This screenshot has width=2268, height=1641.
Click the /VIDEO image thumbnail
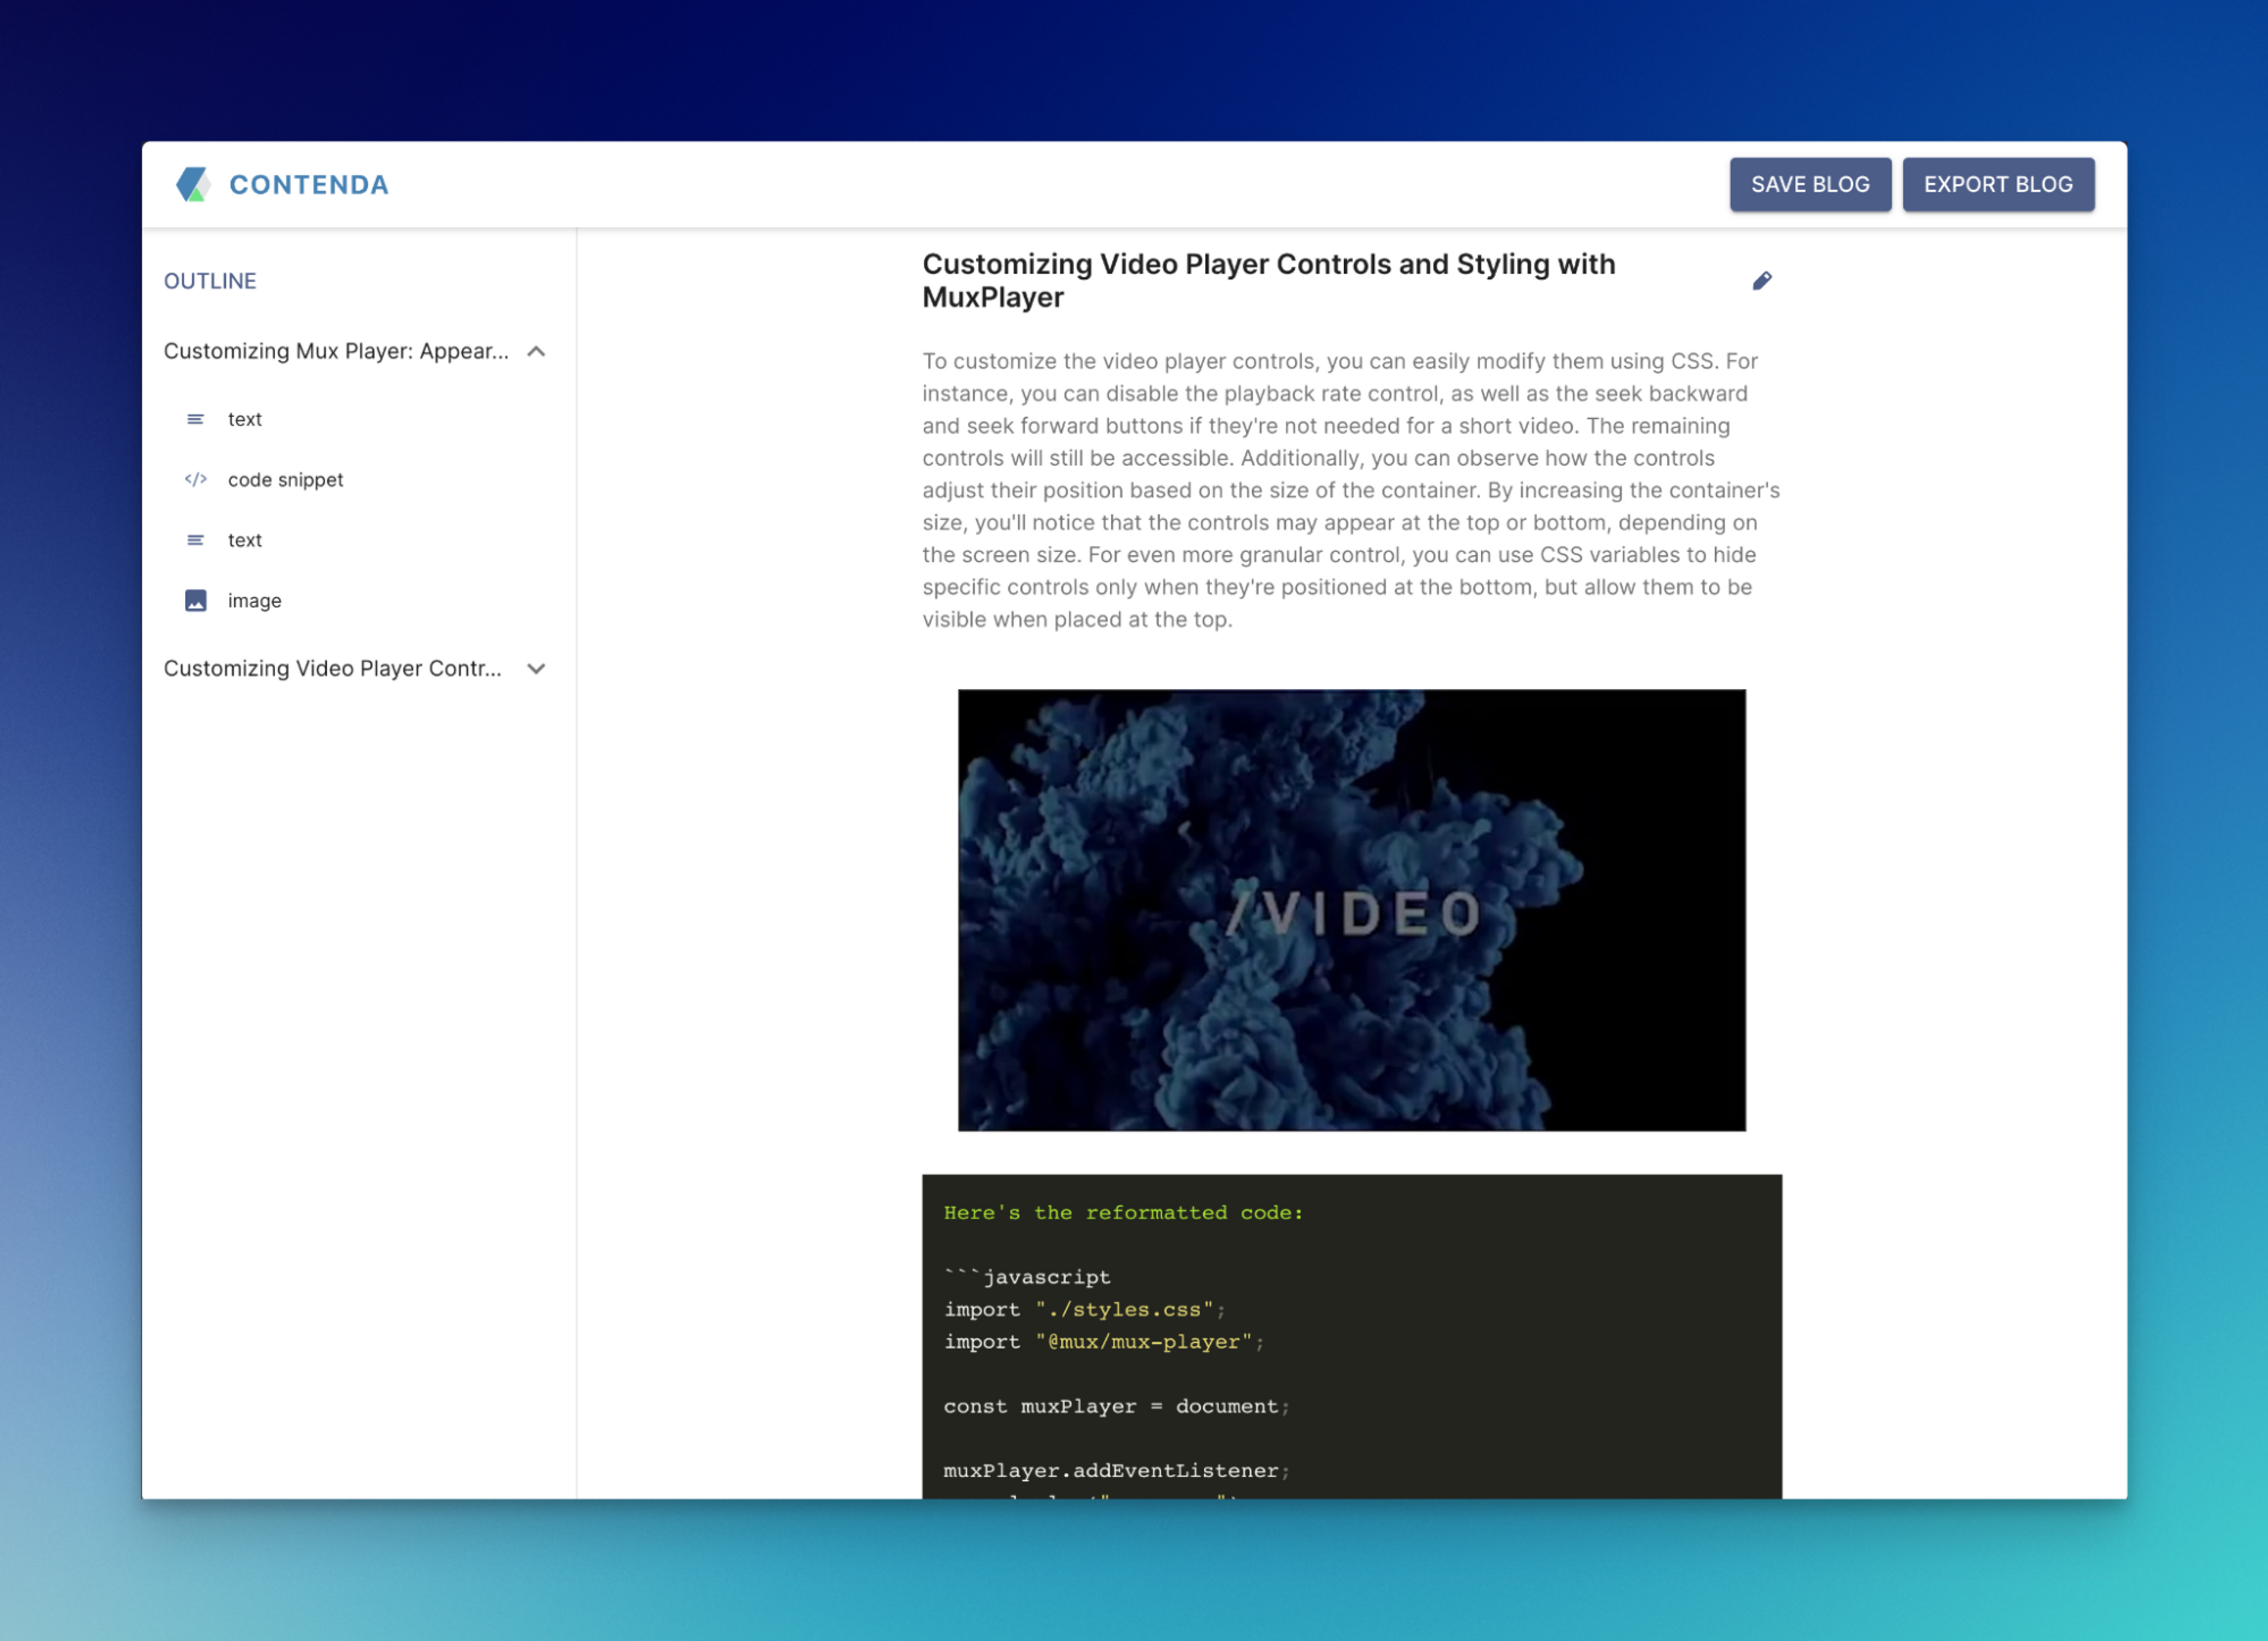click(1351, 910)
